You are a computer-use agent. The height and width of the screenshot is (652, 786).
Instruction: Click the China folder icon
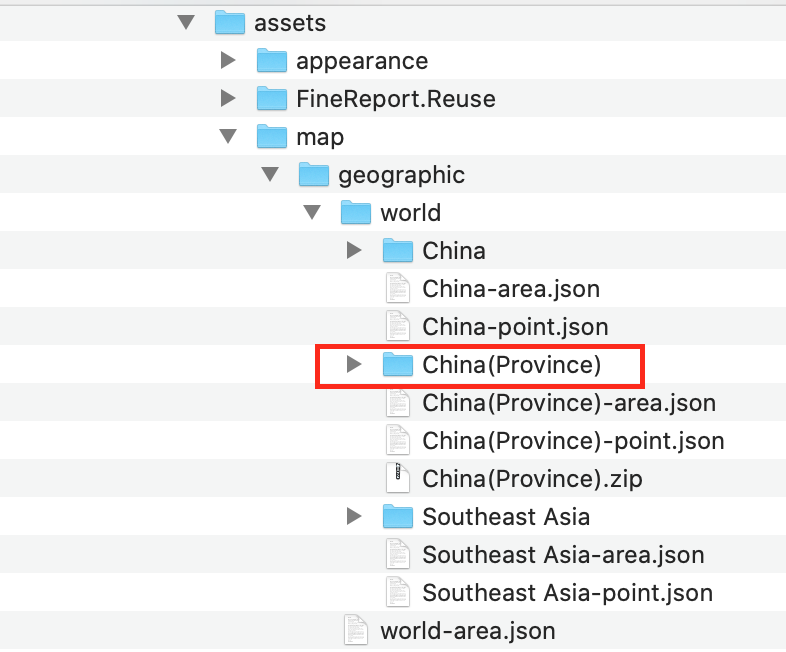[398, 251]
